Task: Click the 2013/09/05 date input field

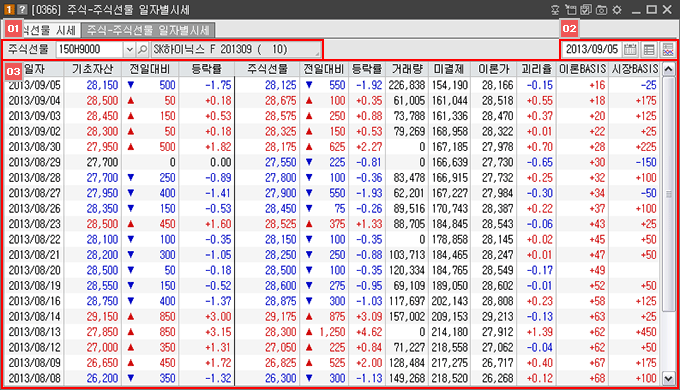Action: click(x=592, y=49)
